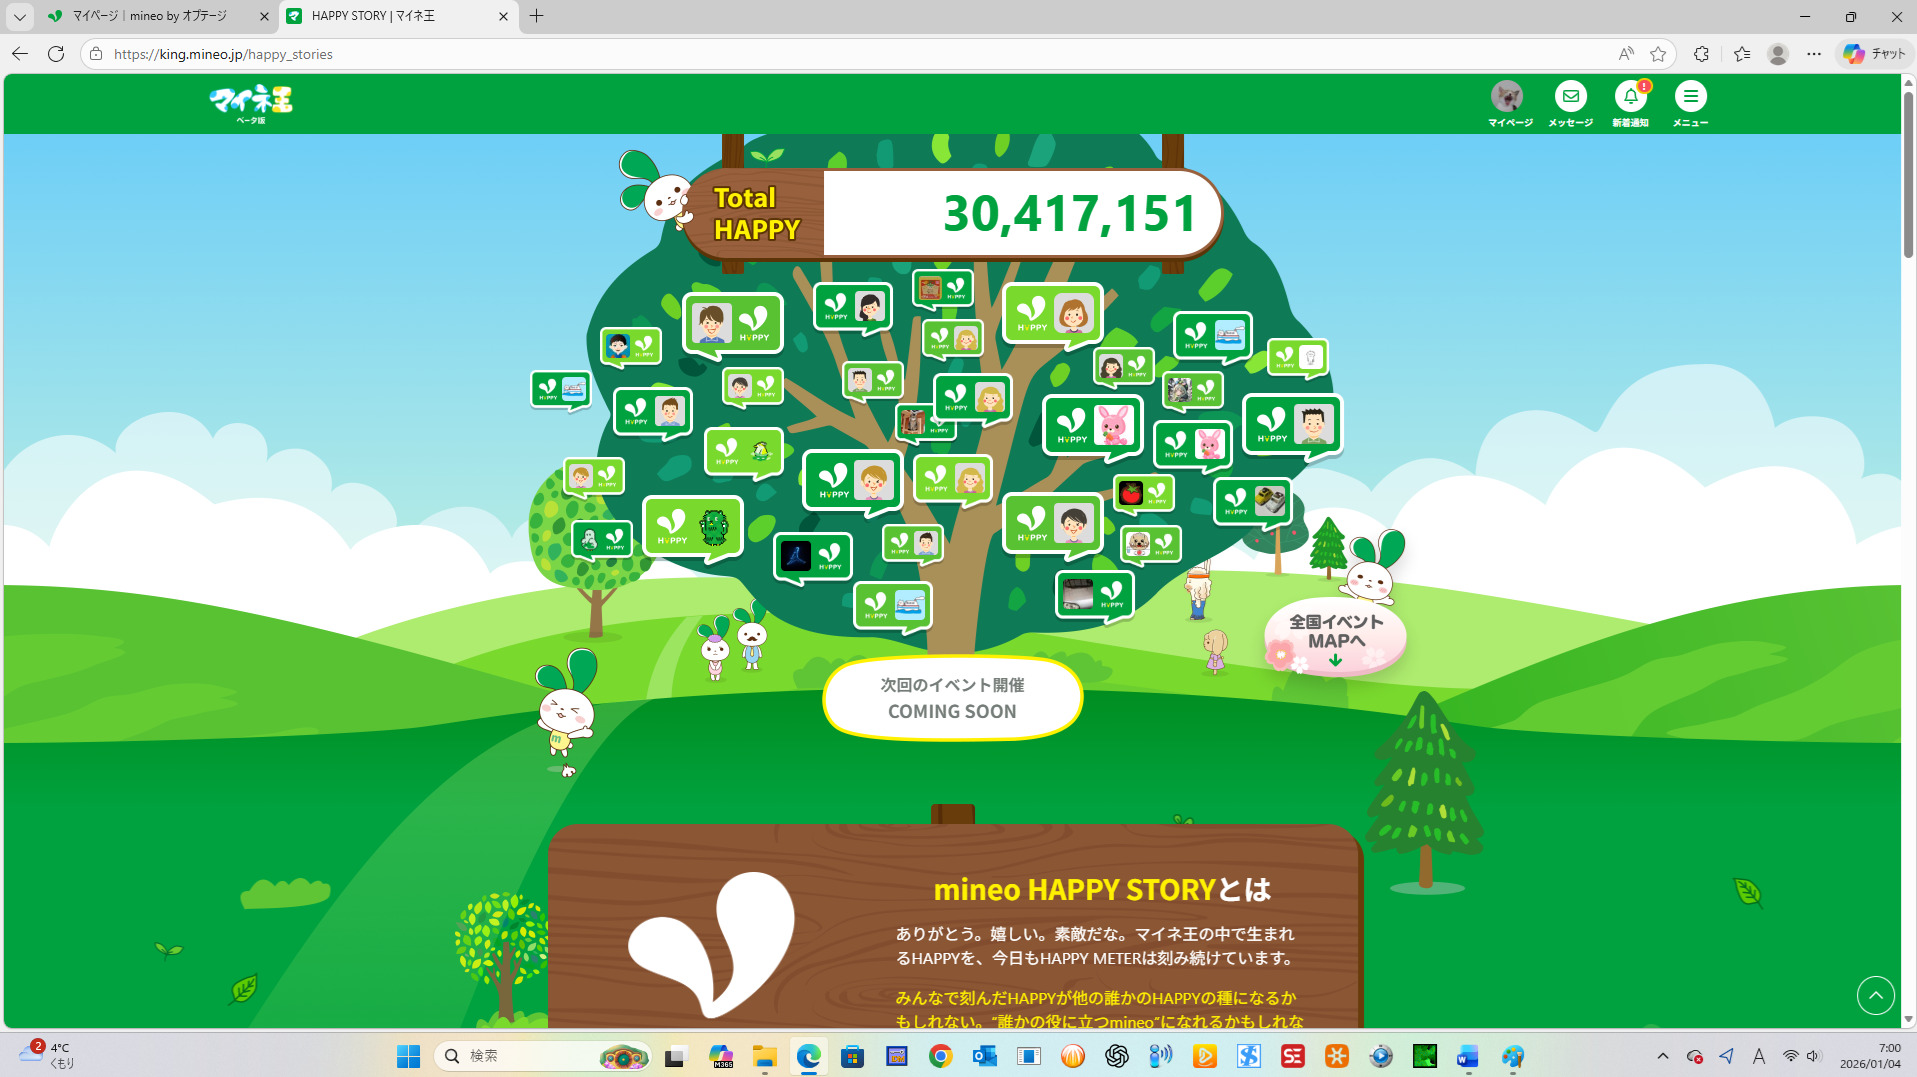Open the マイページ avatar icon
This screenshot has height=1077, width=1917.
[x=1507, y=97]
